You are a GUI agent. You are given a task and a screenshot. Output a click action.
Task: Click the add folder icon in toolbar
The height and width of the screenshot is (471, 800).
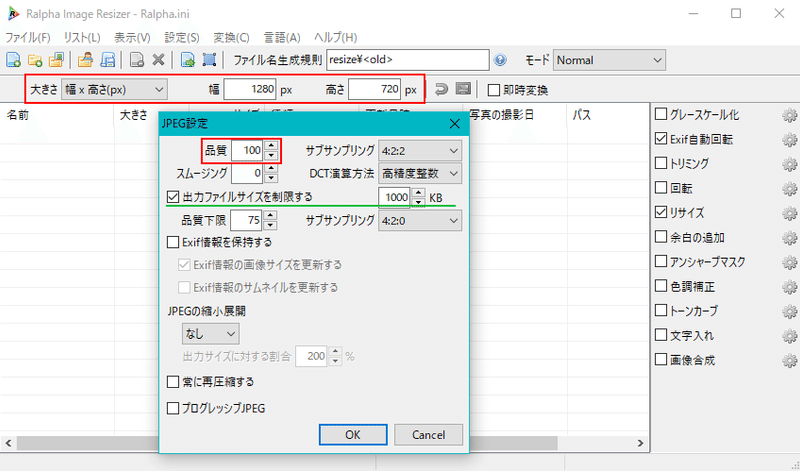[x=35, y=60]
